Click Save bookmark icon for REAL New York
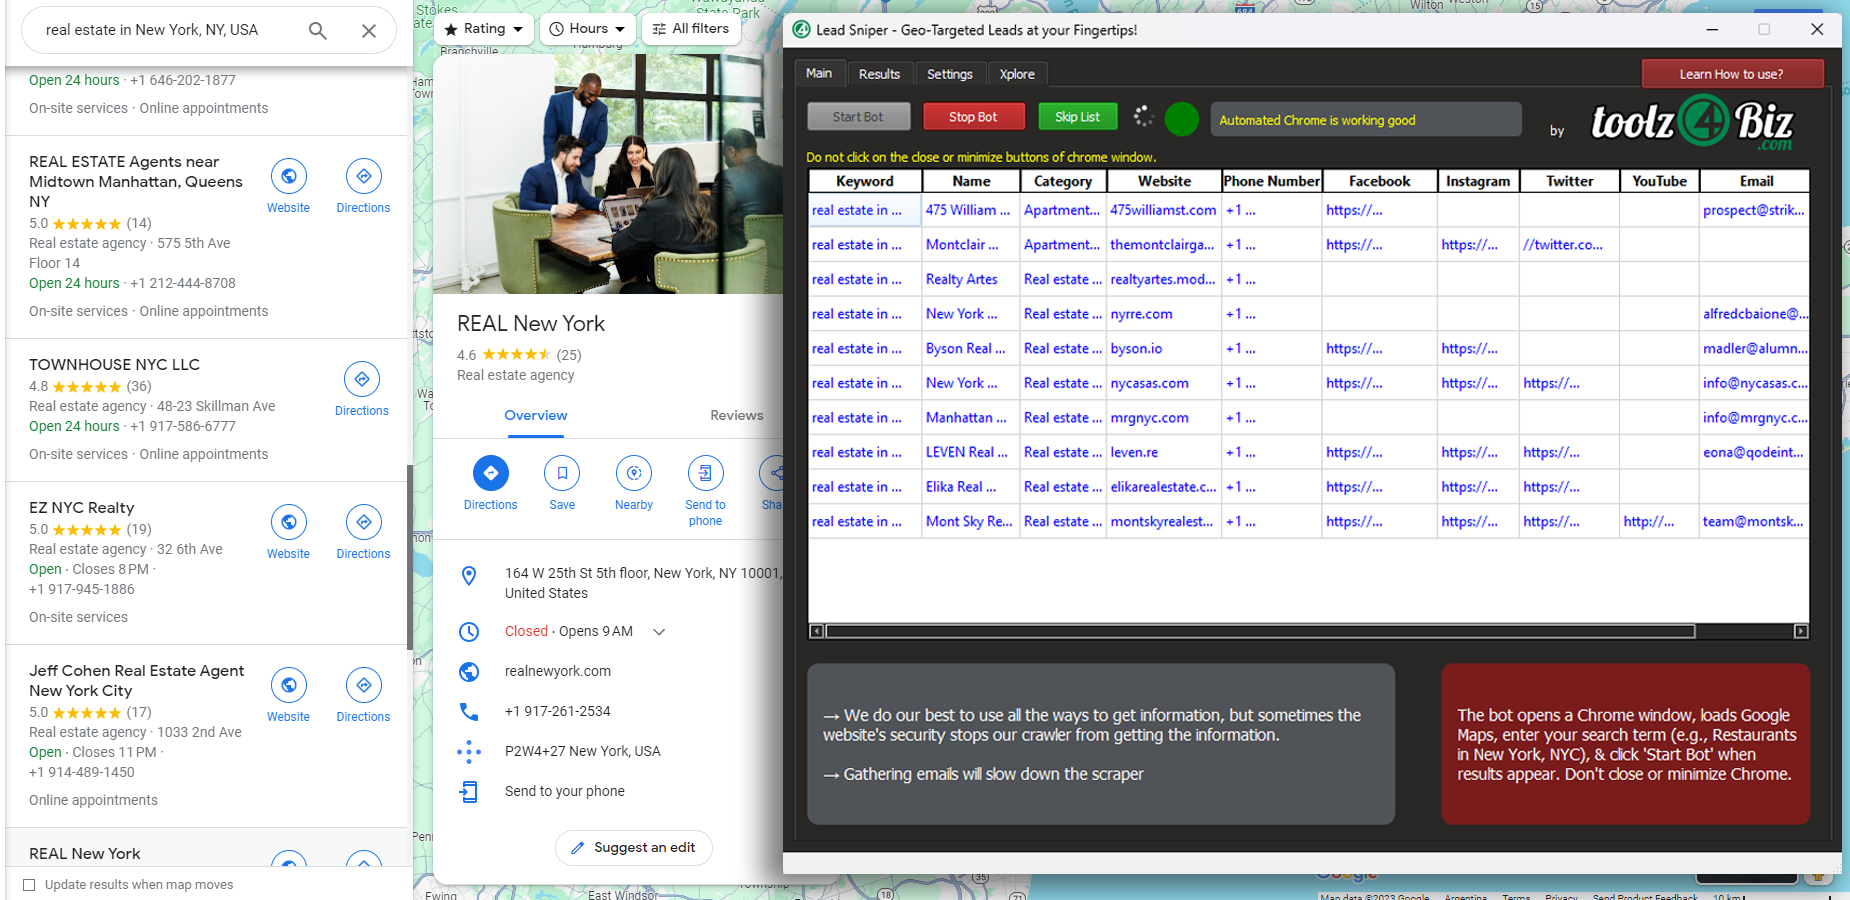This screenshot has height=900, width=1850. point(562,473)
